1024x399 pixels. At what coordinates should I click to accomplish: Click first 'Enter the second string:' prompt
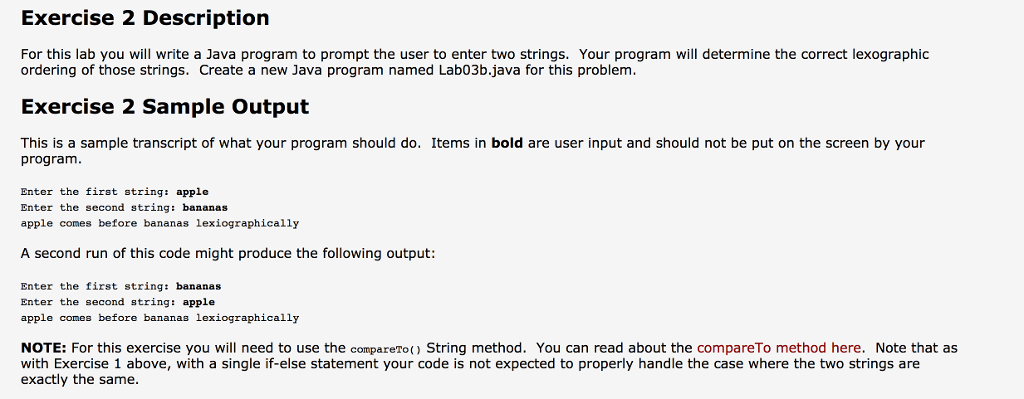99,208
